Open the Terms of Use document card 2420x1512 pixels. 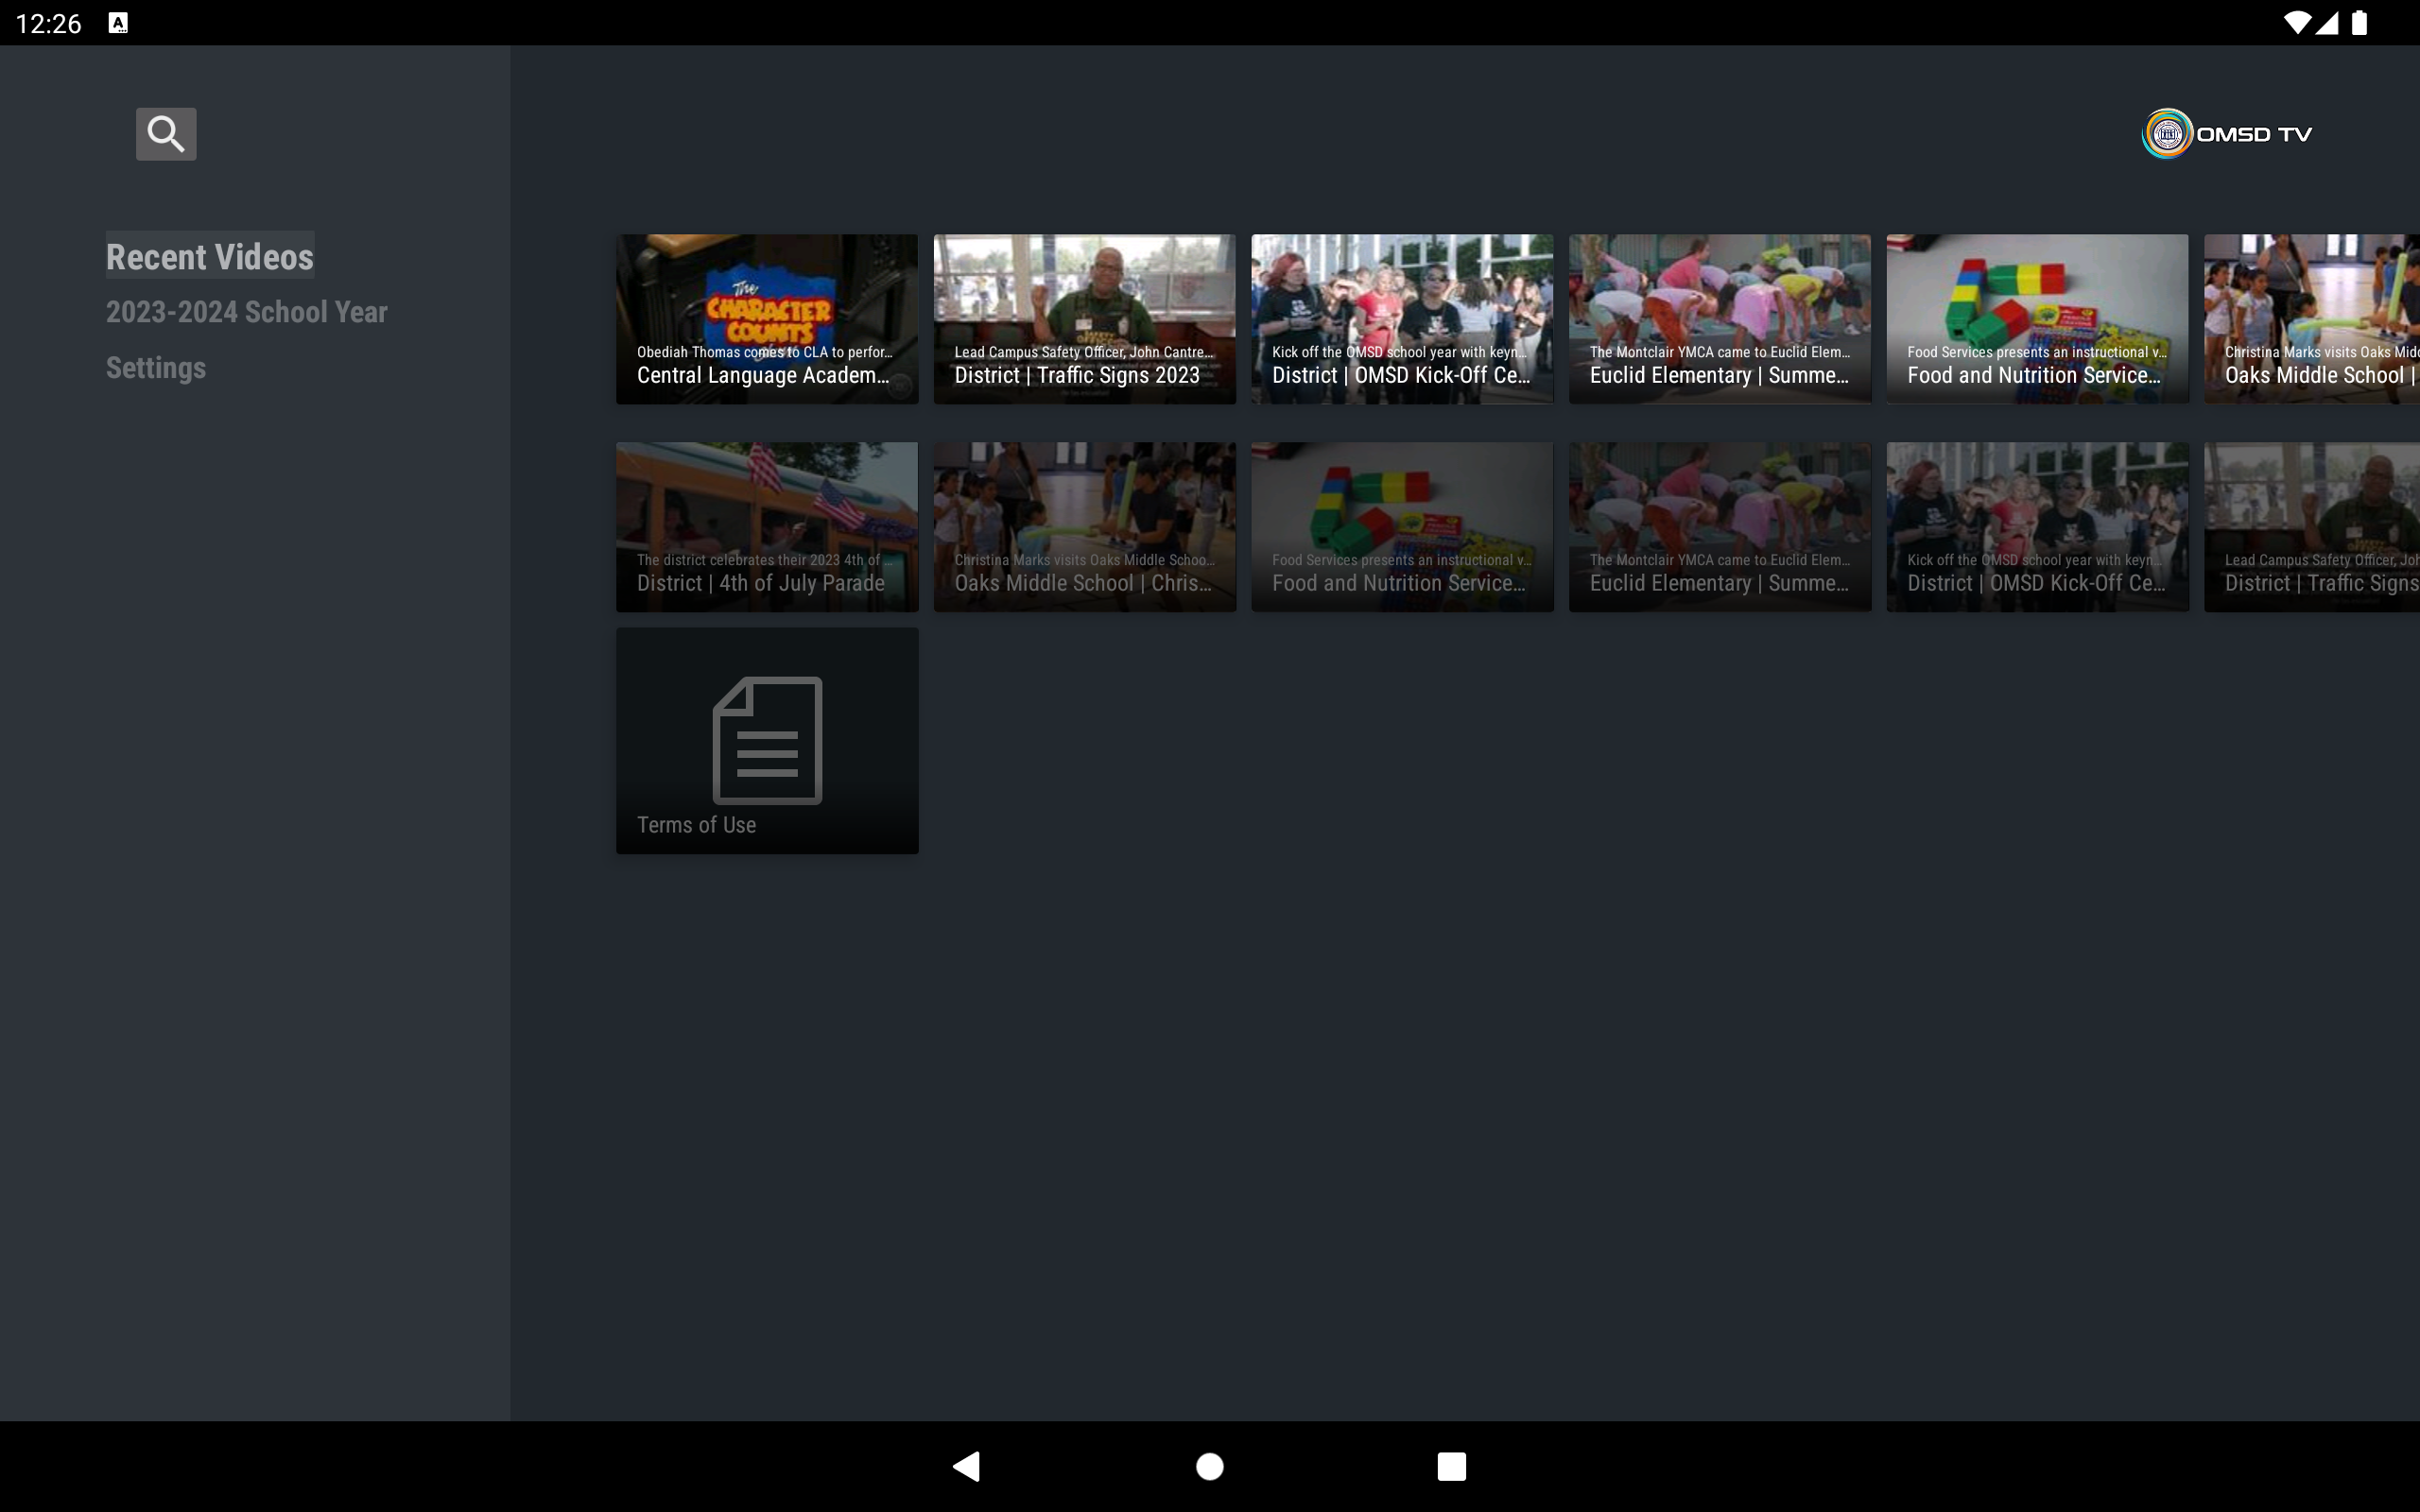(x=766, y=740)
